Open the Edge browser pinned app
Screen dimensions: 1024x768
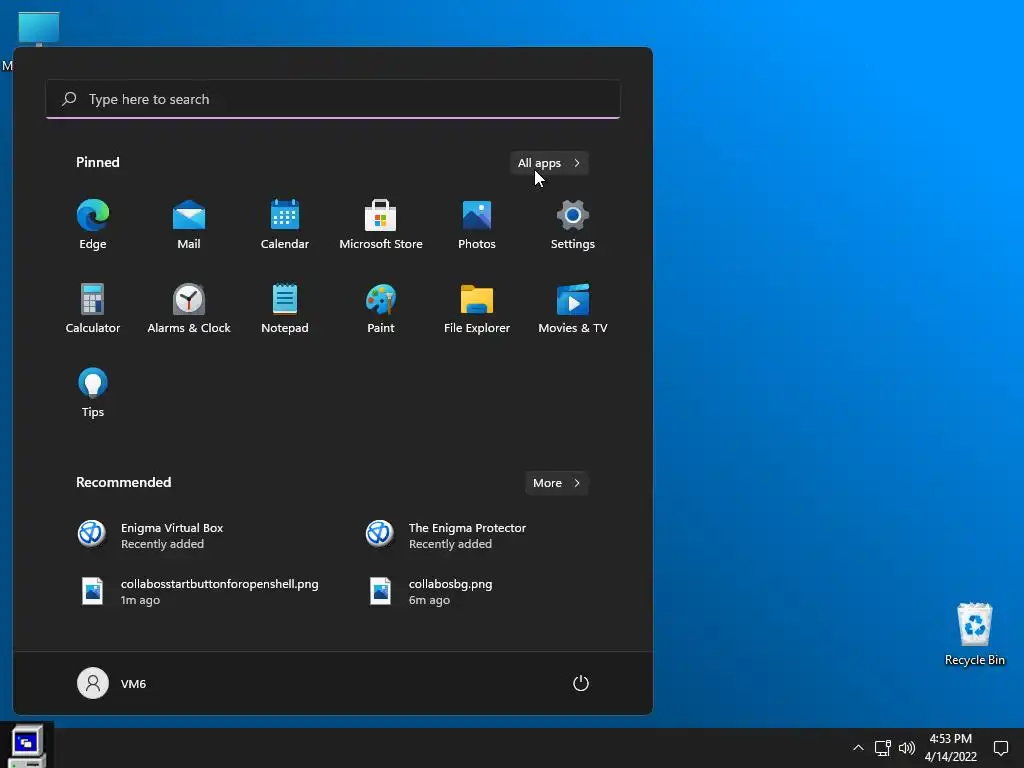point(93,225)
